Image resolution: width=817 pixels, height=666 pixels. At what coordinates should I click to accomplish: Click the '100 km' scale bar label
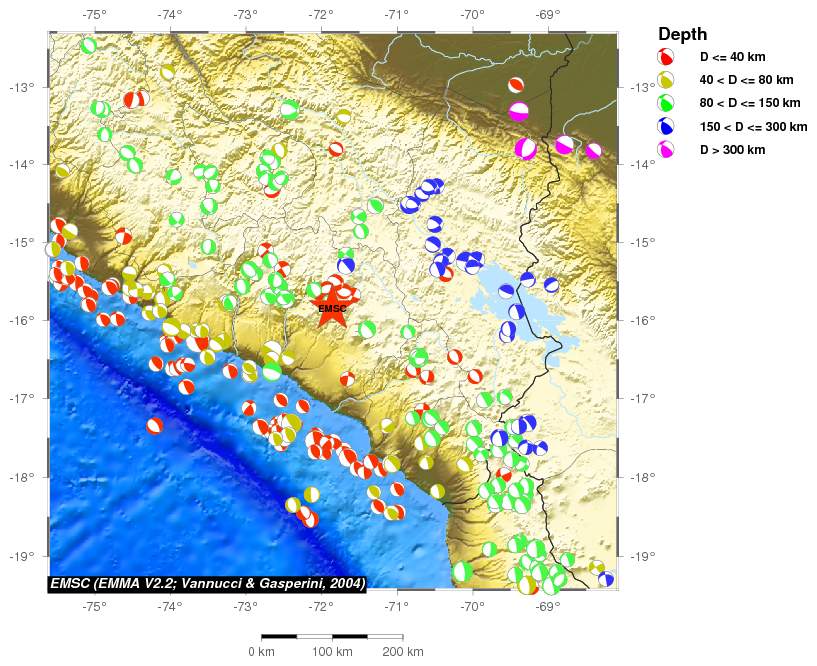[332, 652]
